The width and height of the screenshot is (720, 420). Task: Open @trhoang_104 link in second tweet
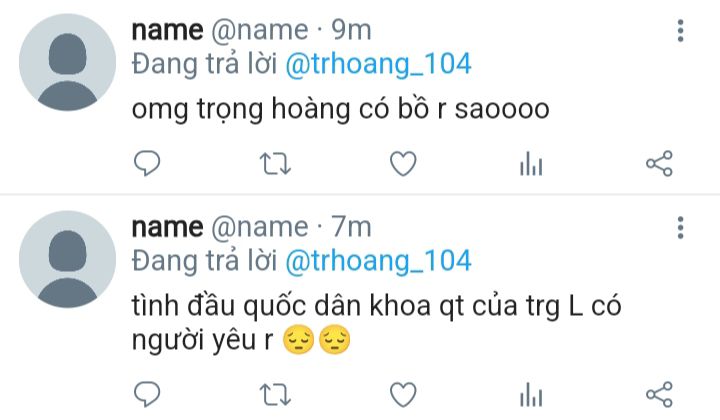click(378, 261)
